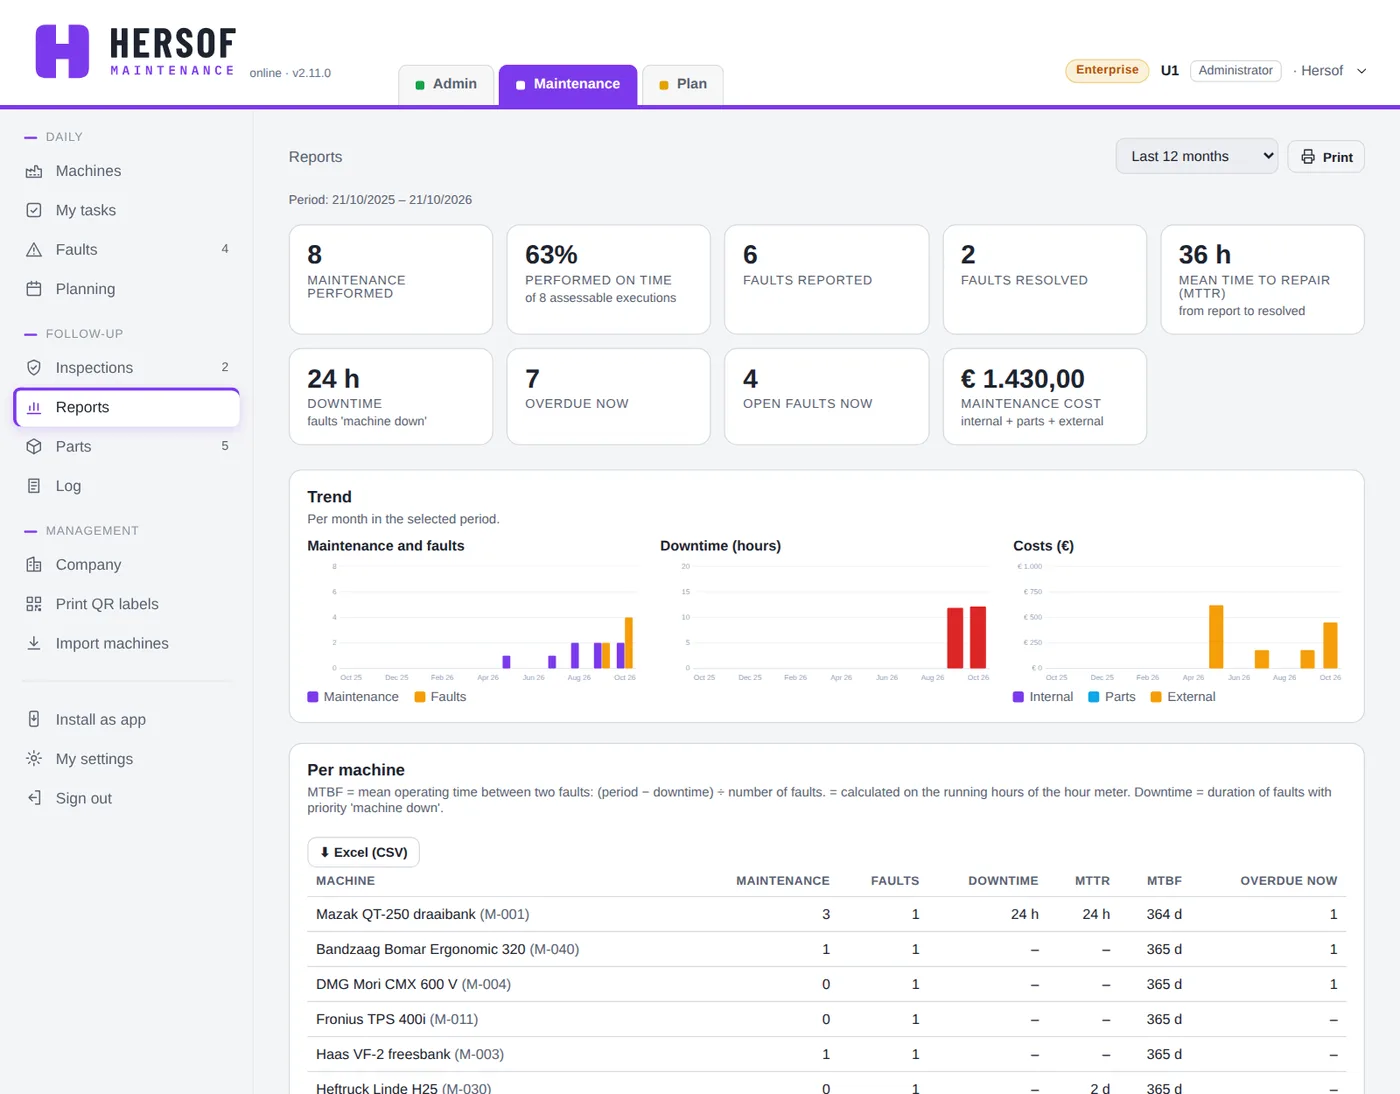Viewport: 1400px width, 1094px height.
Task: Click the Hersof H logo
Action: coord(62,51)
